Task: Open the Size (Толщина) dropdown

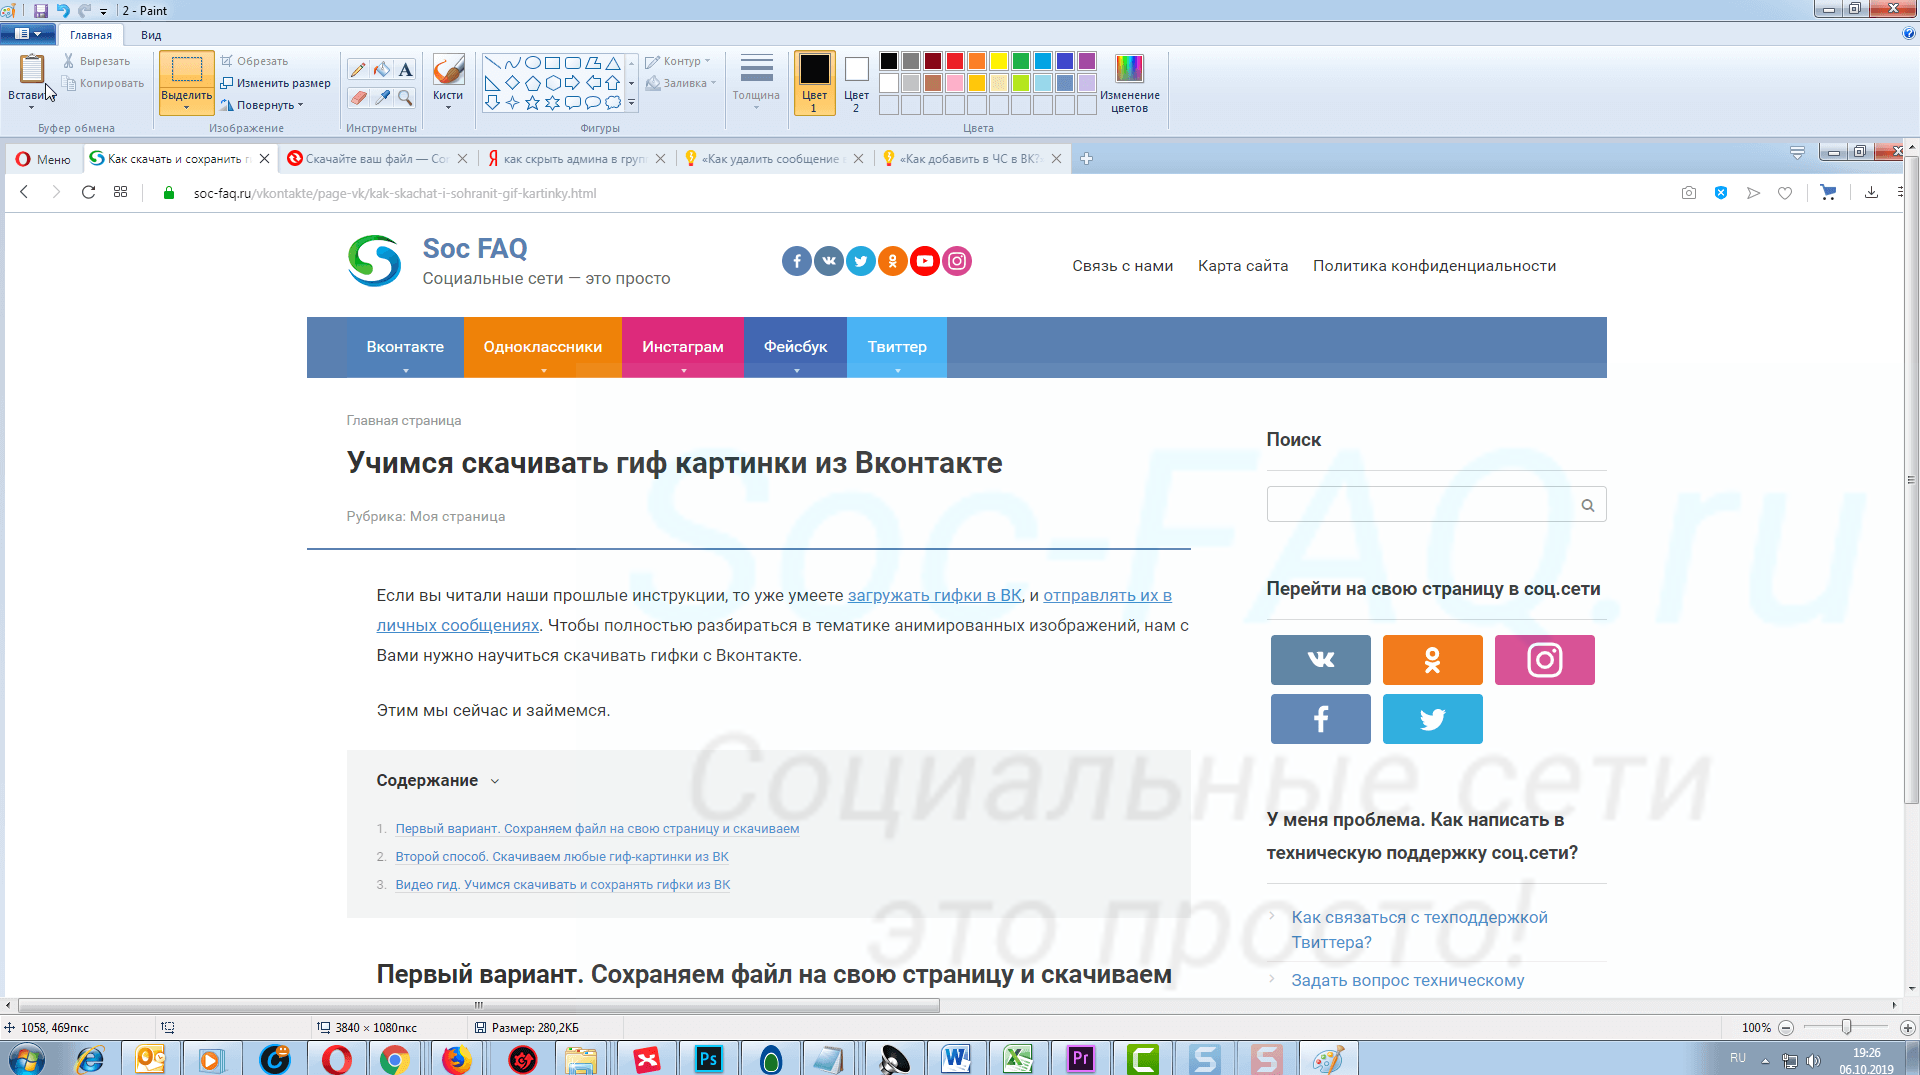Action: 756,83
